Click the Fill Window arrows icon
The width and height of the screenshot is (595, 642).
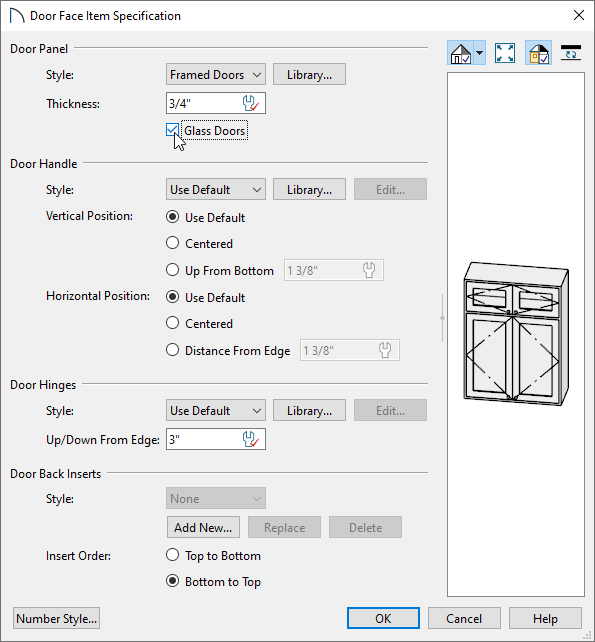click(x=505, y=53)
